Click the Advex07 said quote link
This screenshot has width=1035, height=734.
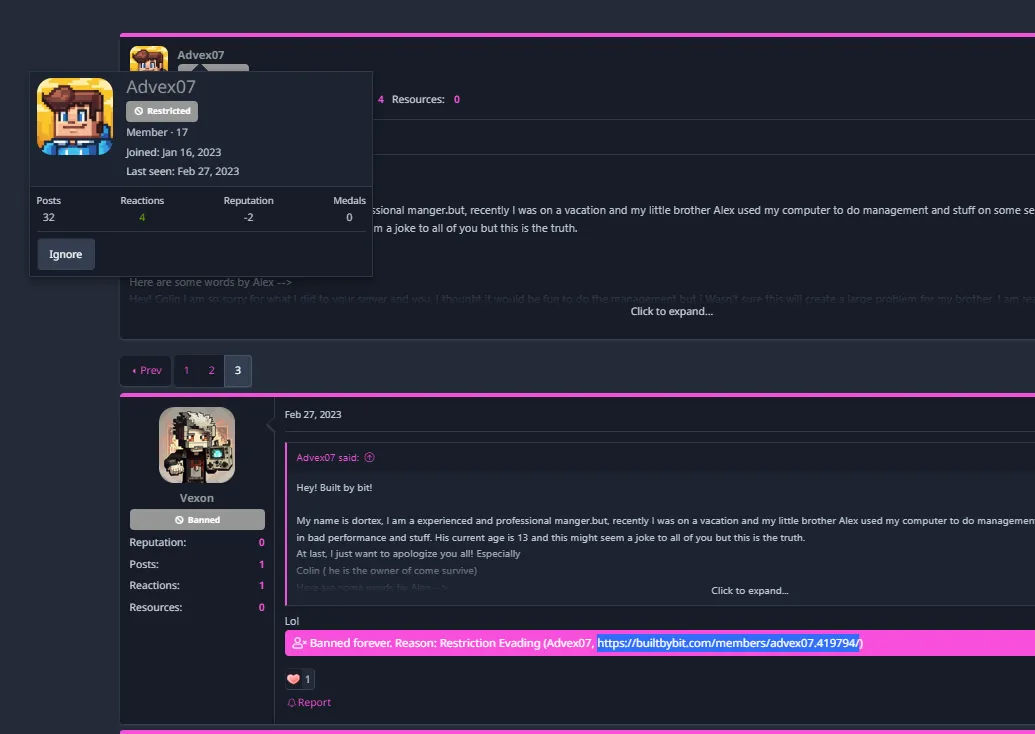click(x=327, y=457)
